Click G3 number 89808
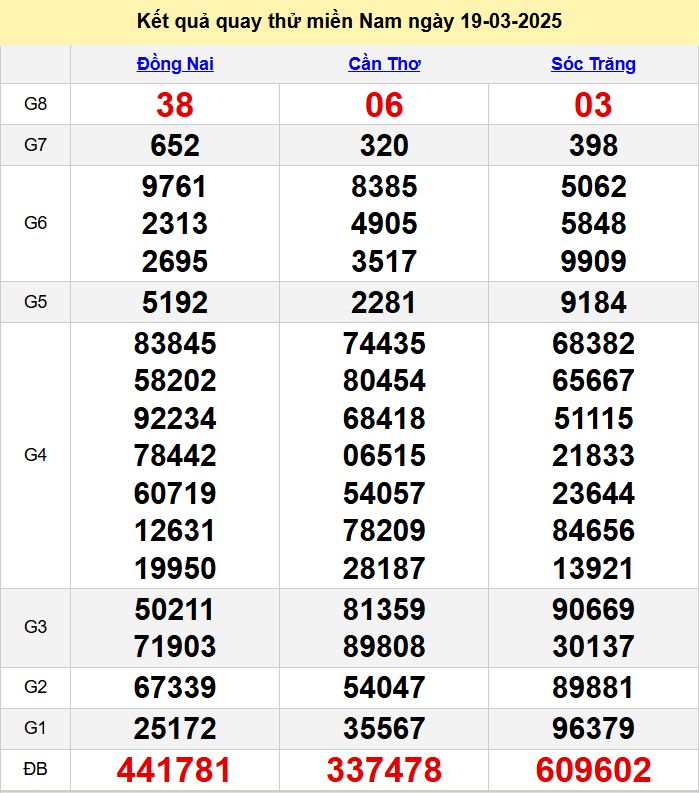Viewport: 699px width, 793px height. [x=384, y=647]
